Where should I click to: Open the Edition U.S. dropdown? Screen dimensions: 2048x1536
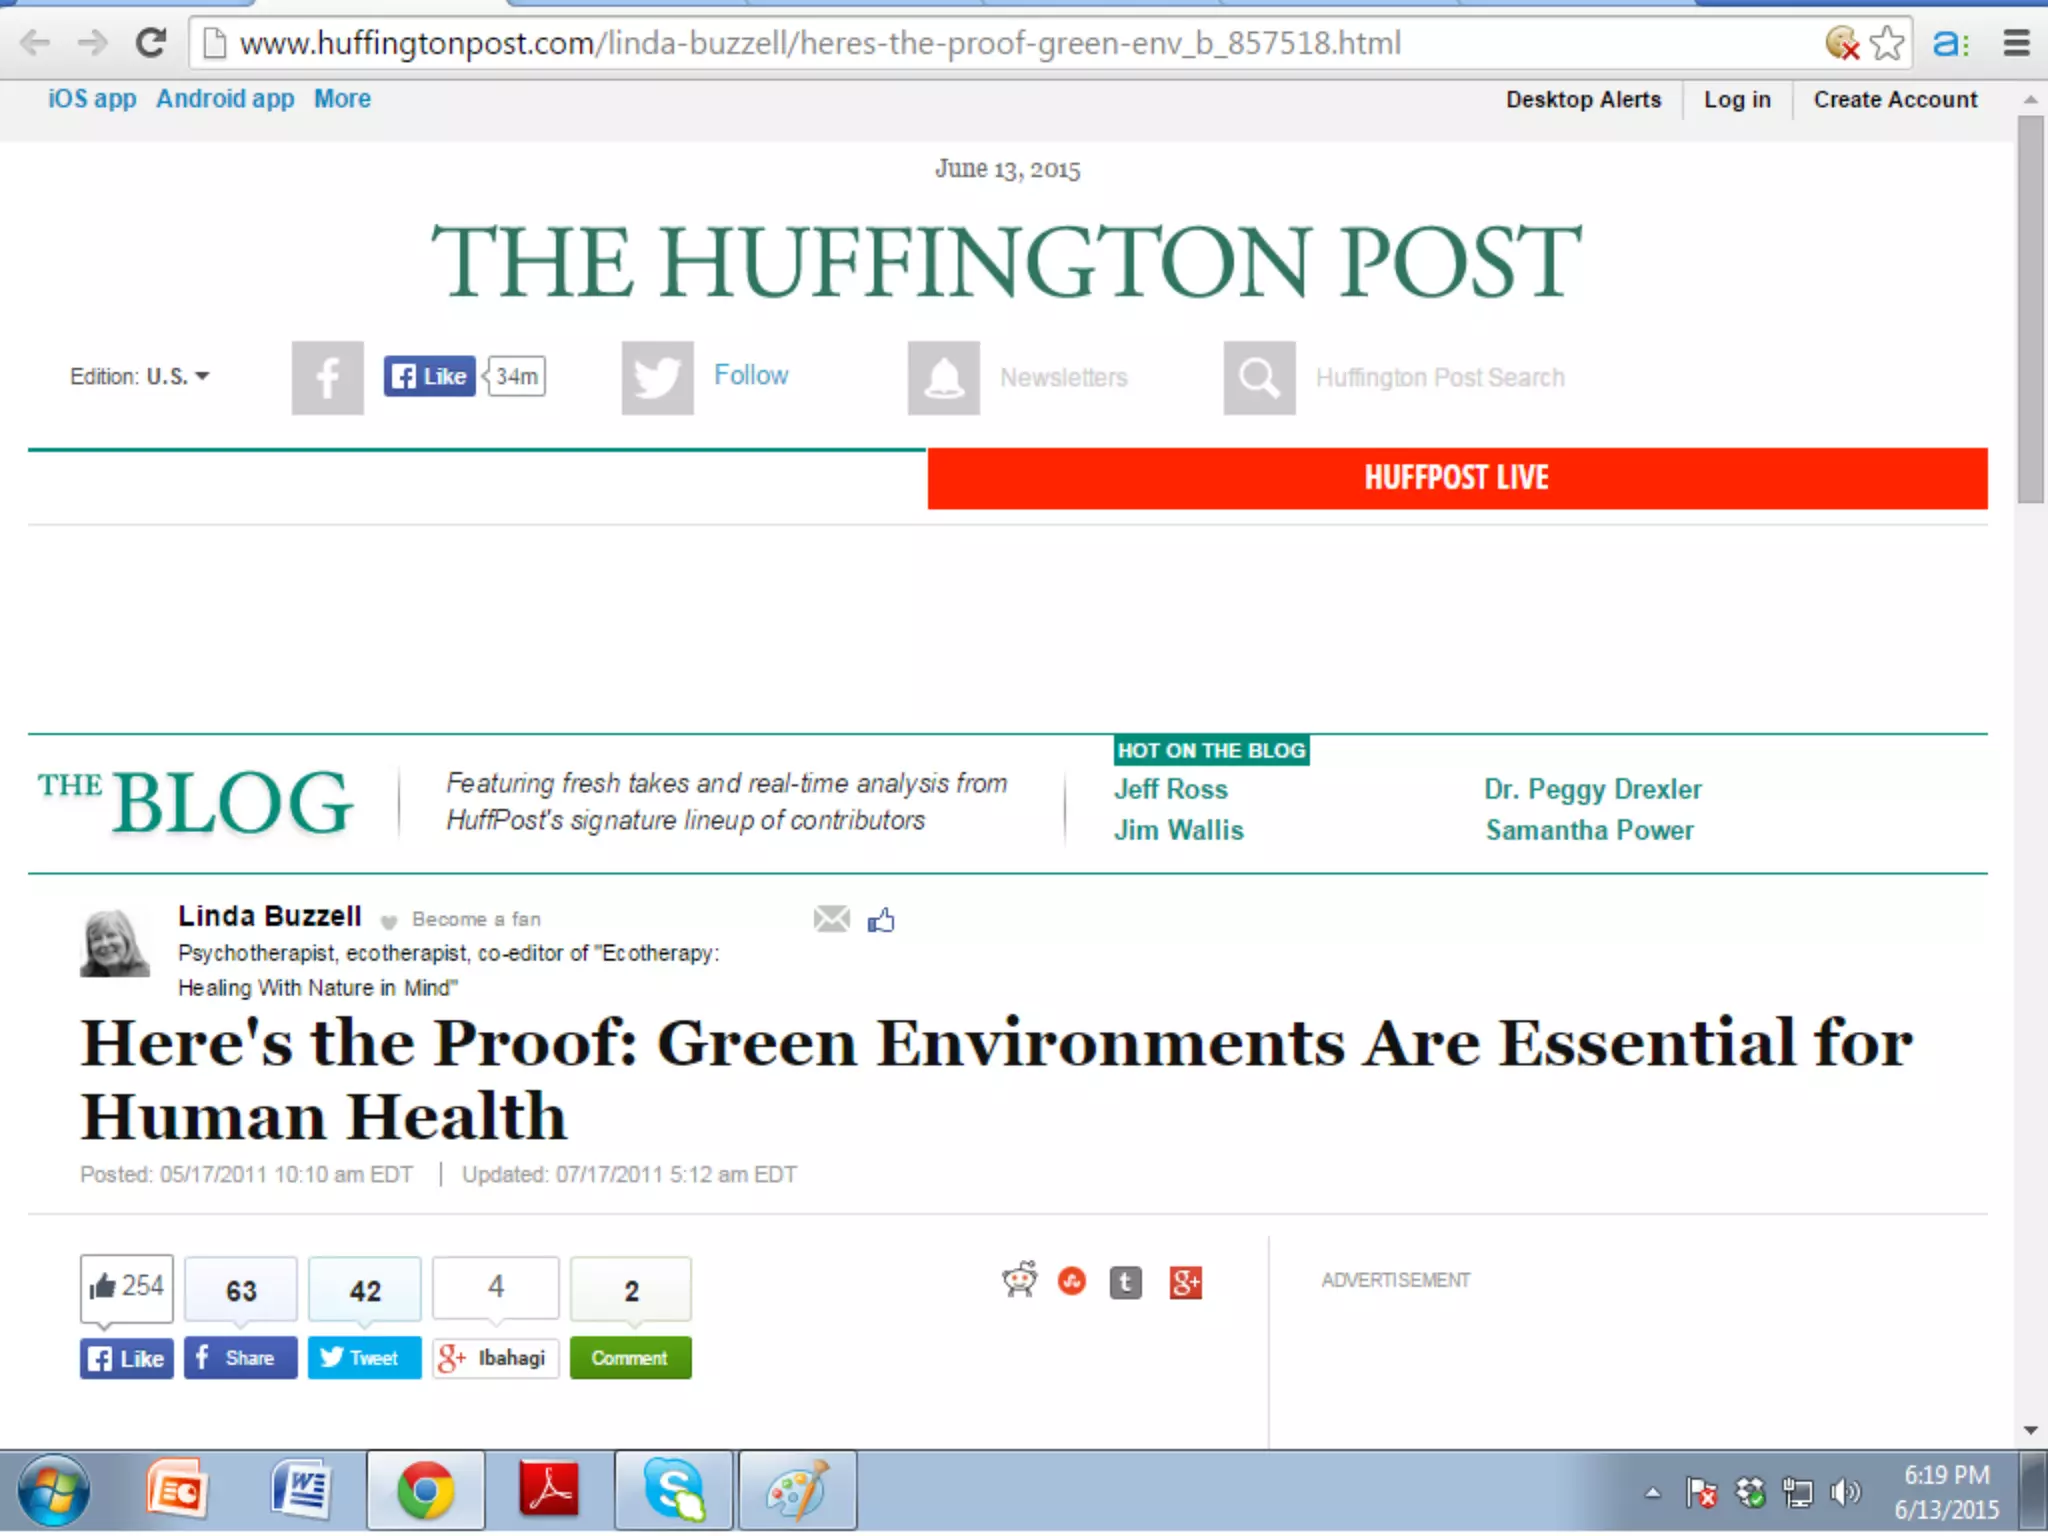coord(140,376)
